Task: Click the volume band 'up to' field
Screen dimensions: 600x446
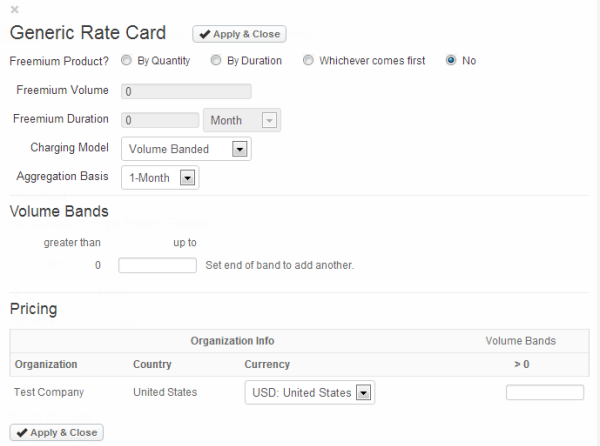Action: [x=157, y=266]
